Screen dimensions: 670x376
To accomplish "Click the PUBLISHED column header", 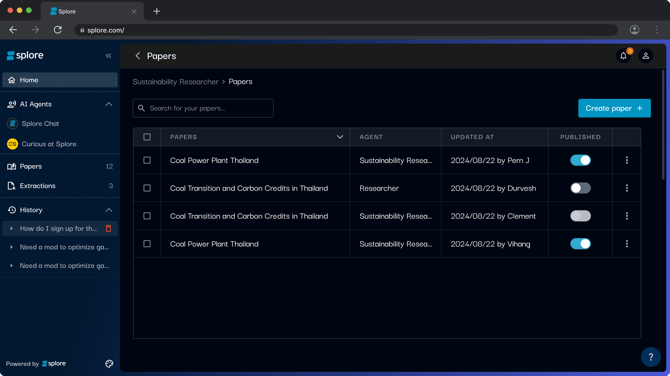I will (580, 137).
